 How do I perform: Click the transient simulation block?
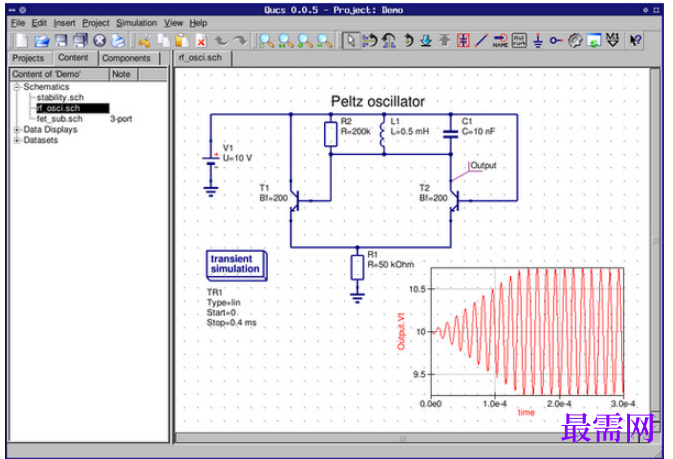click(236, 265)
